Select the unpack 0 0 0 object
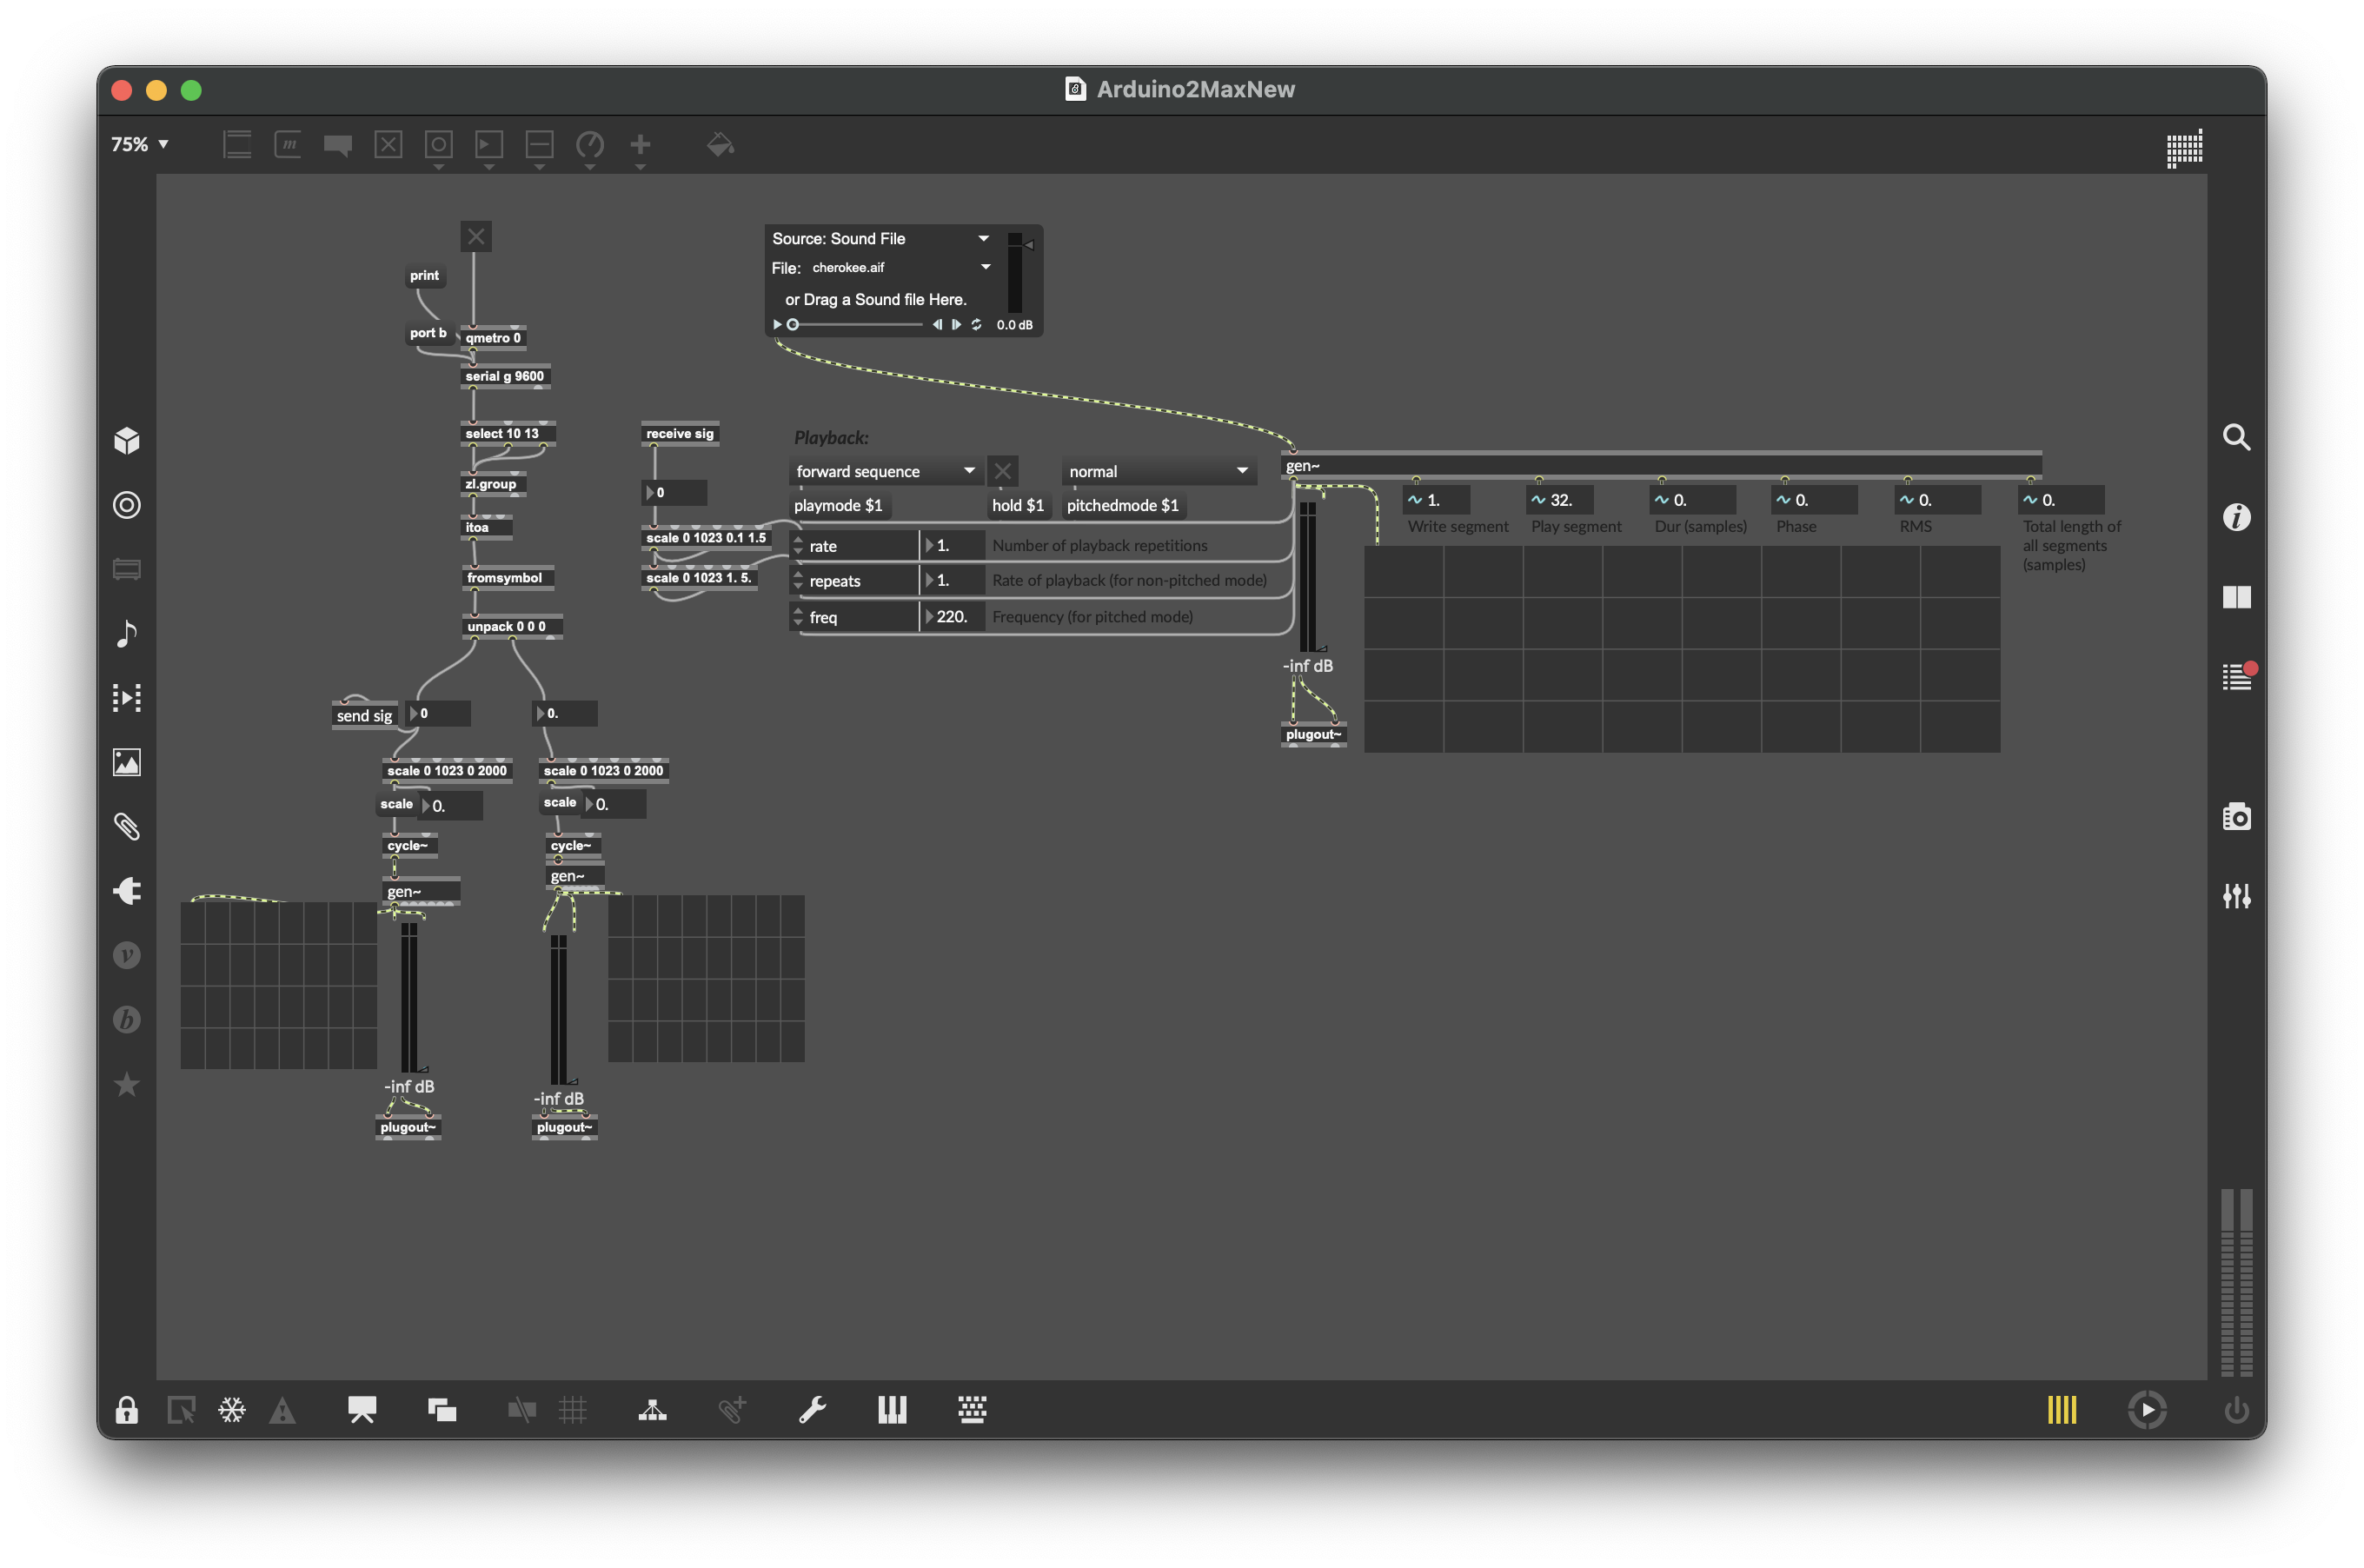2364x1568 pixels. coord(512,626)
